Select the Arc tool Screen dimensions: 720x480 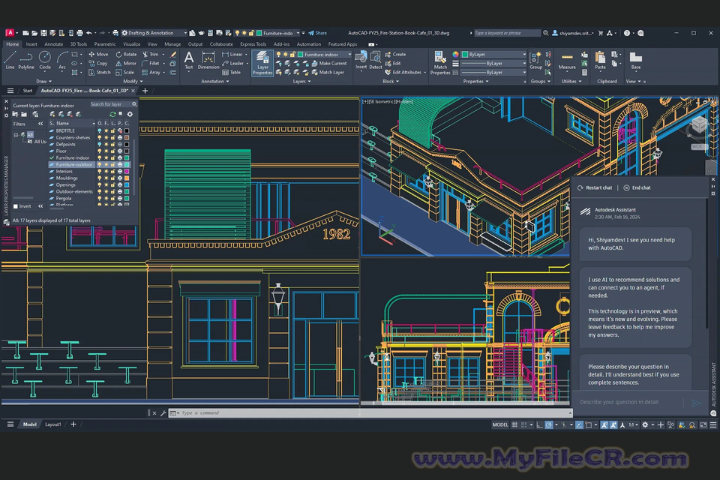(x=62, y=61)
